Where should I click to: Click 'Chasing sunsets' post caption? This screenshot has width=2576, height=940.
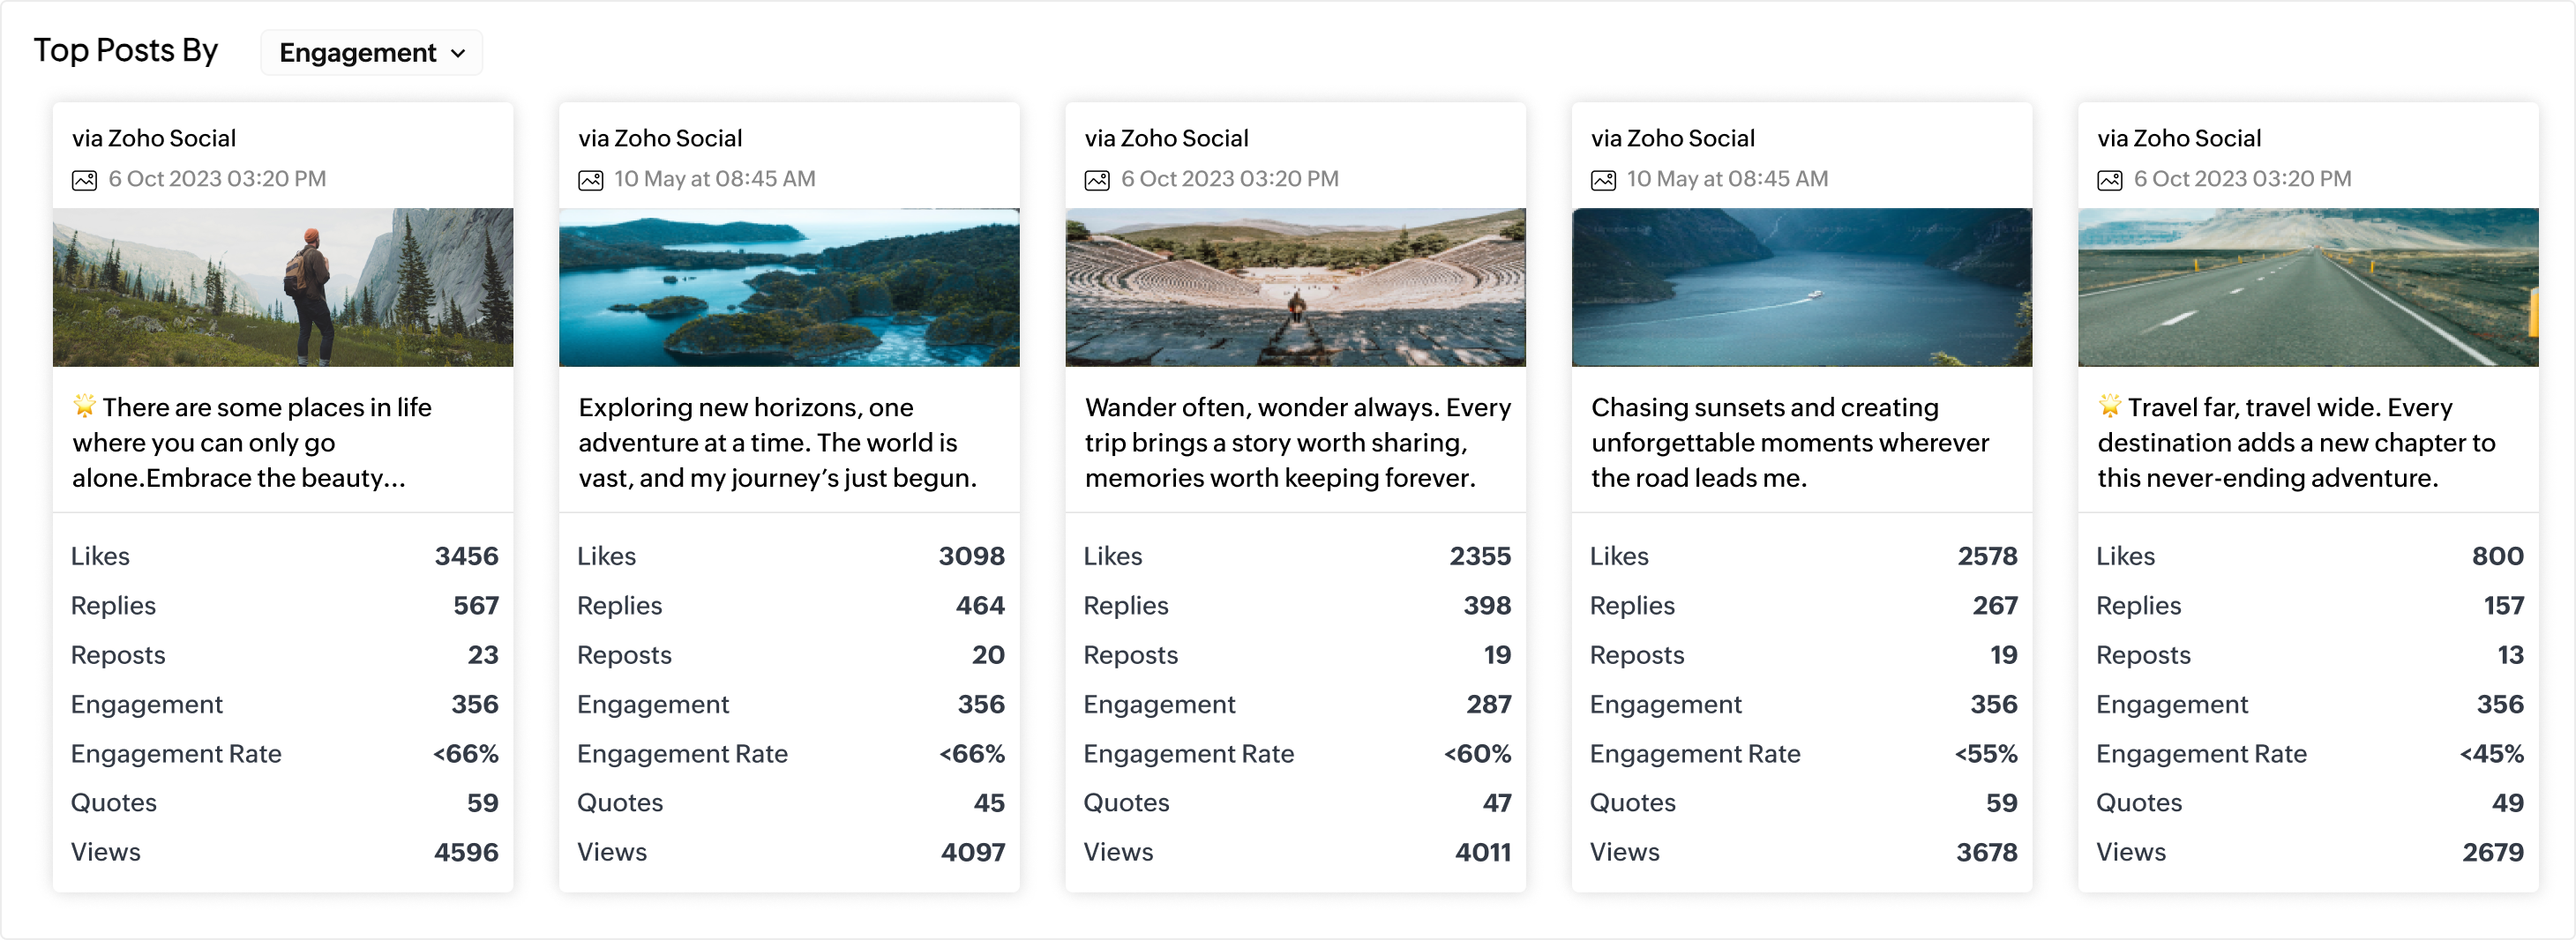tap(1789, 442)
